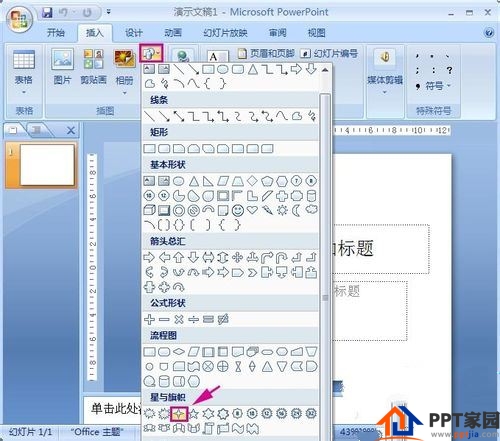
Task: Click 幻灯片 1/1 status text
Action: coord(31,432)
